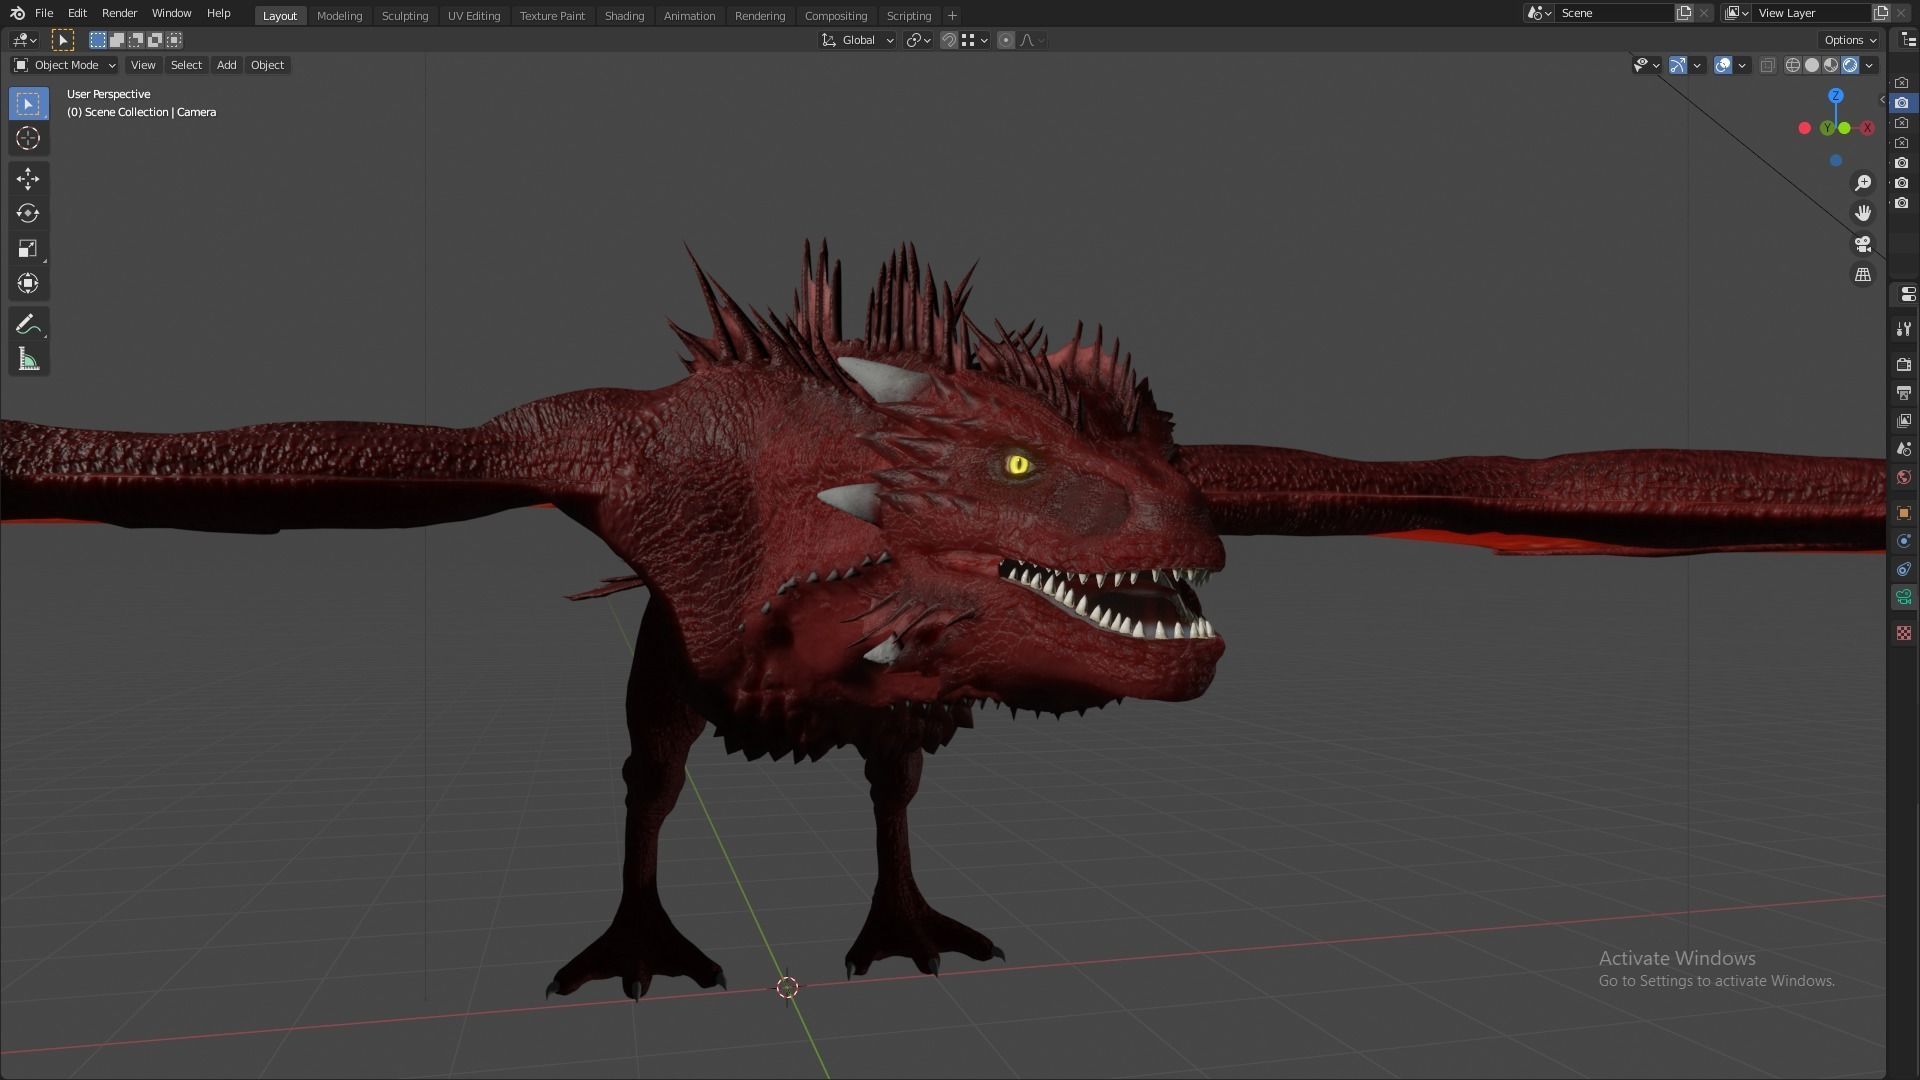The height and width of the screenshot is (1080, 1920).
Task: Select the Annotate pencil tool
Action: tap(28, 324)
